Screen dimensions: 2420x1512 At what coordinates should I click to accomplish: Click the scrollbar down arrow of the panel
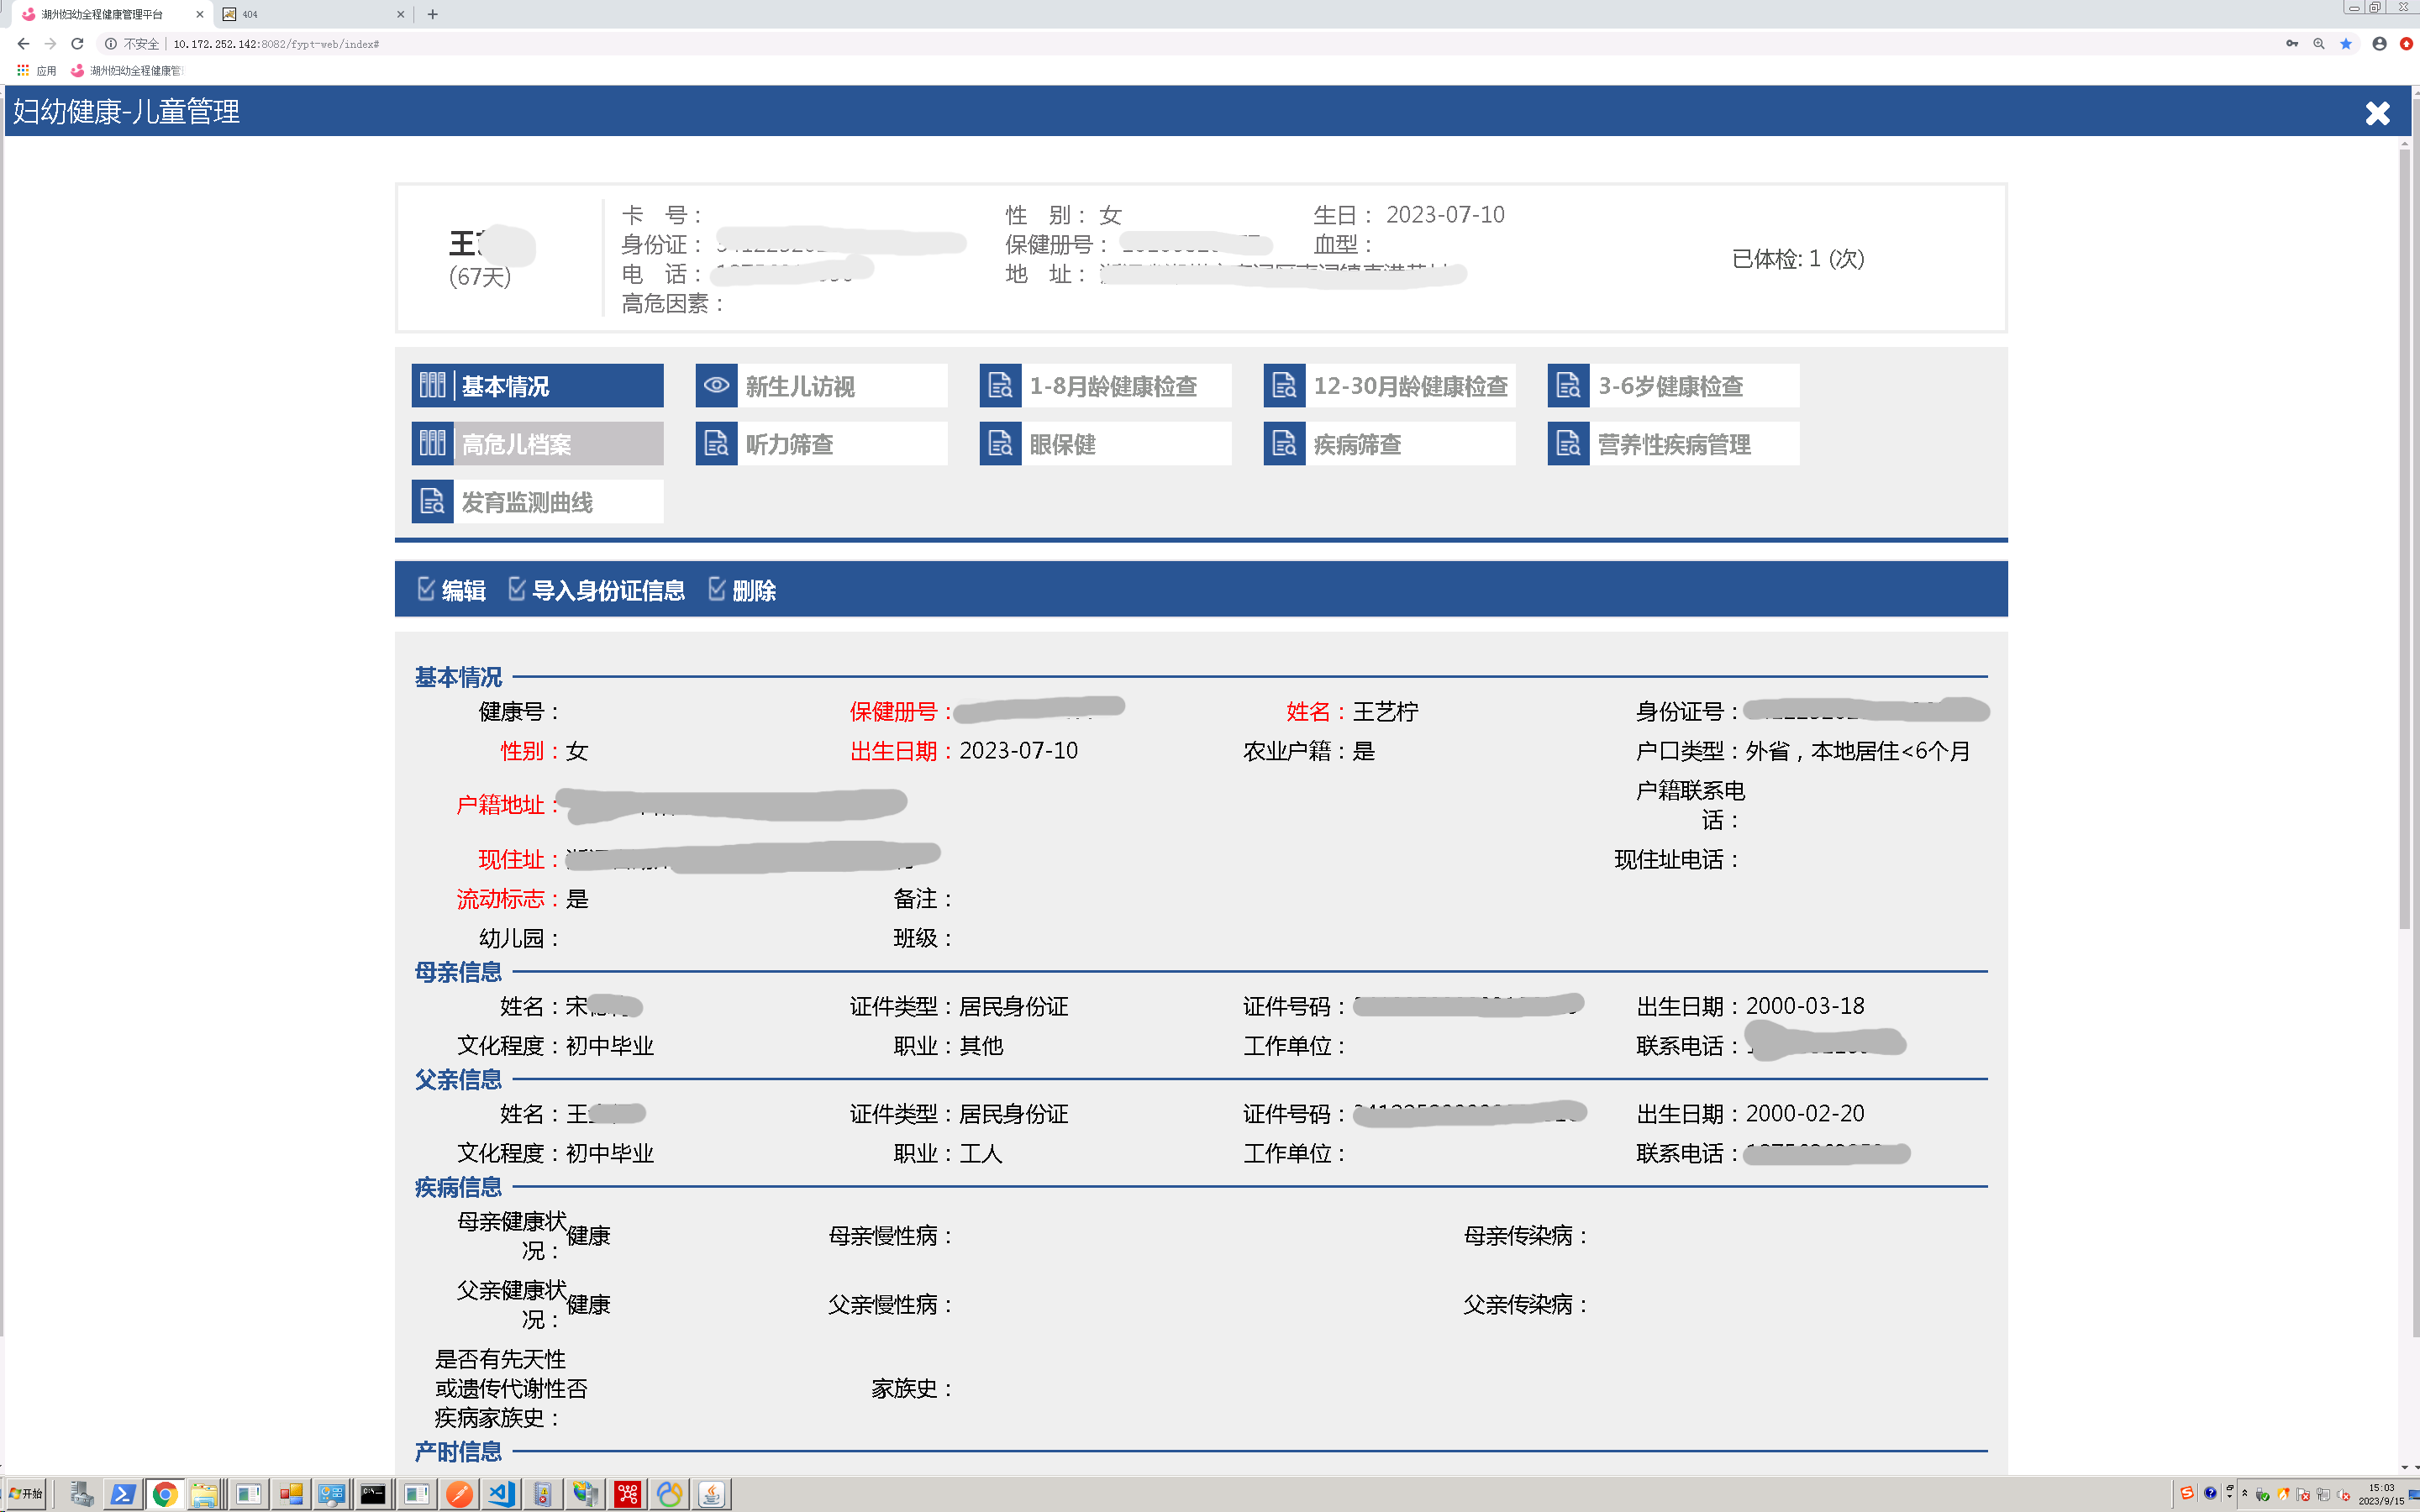(2404, 1467)
